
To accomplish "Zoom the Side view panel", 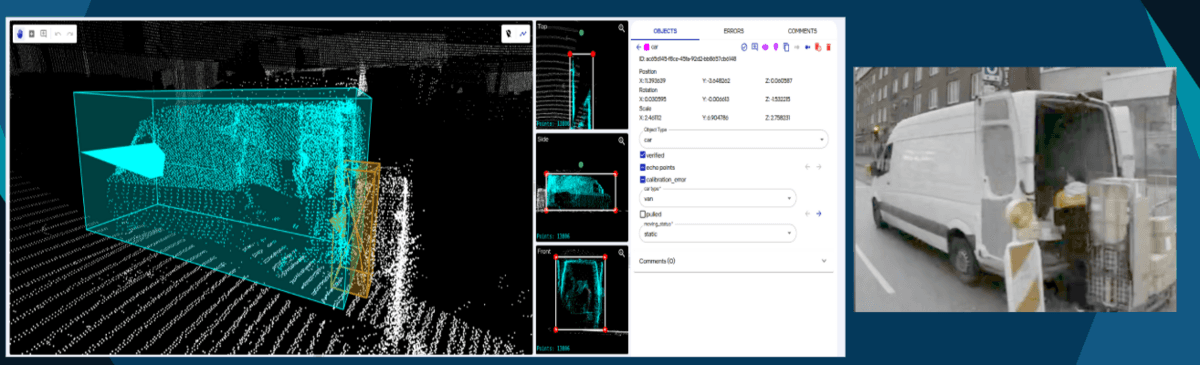I will click(621, 141).
